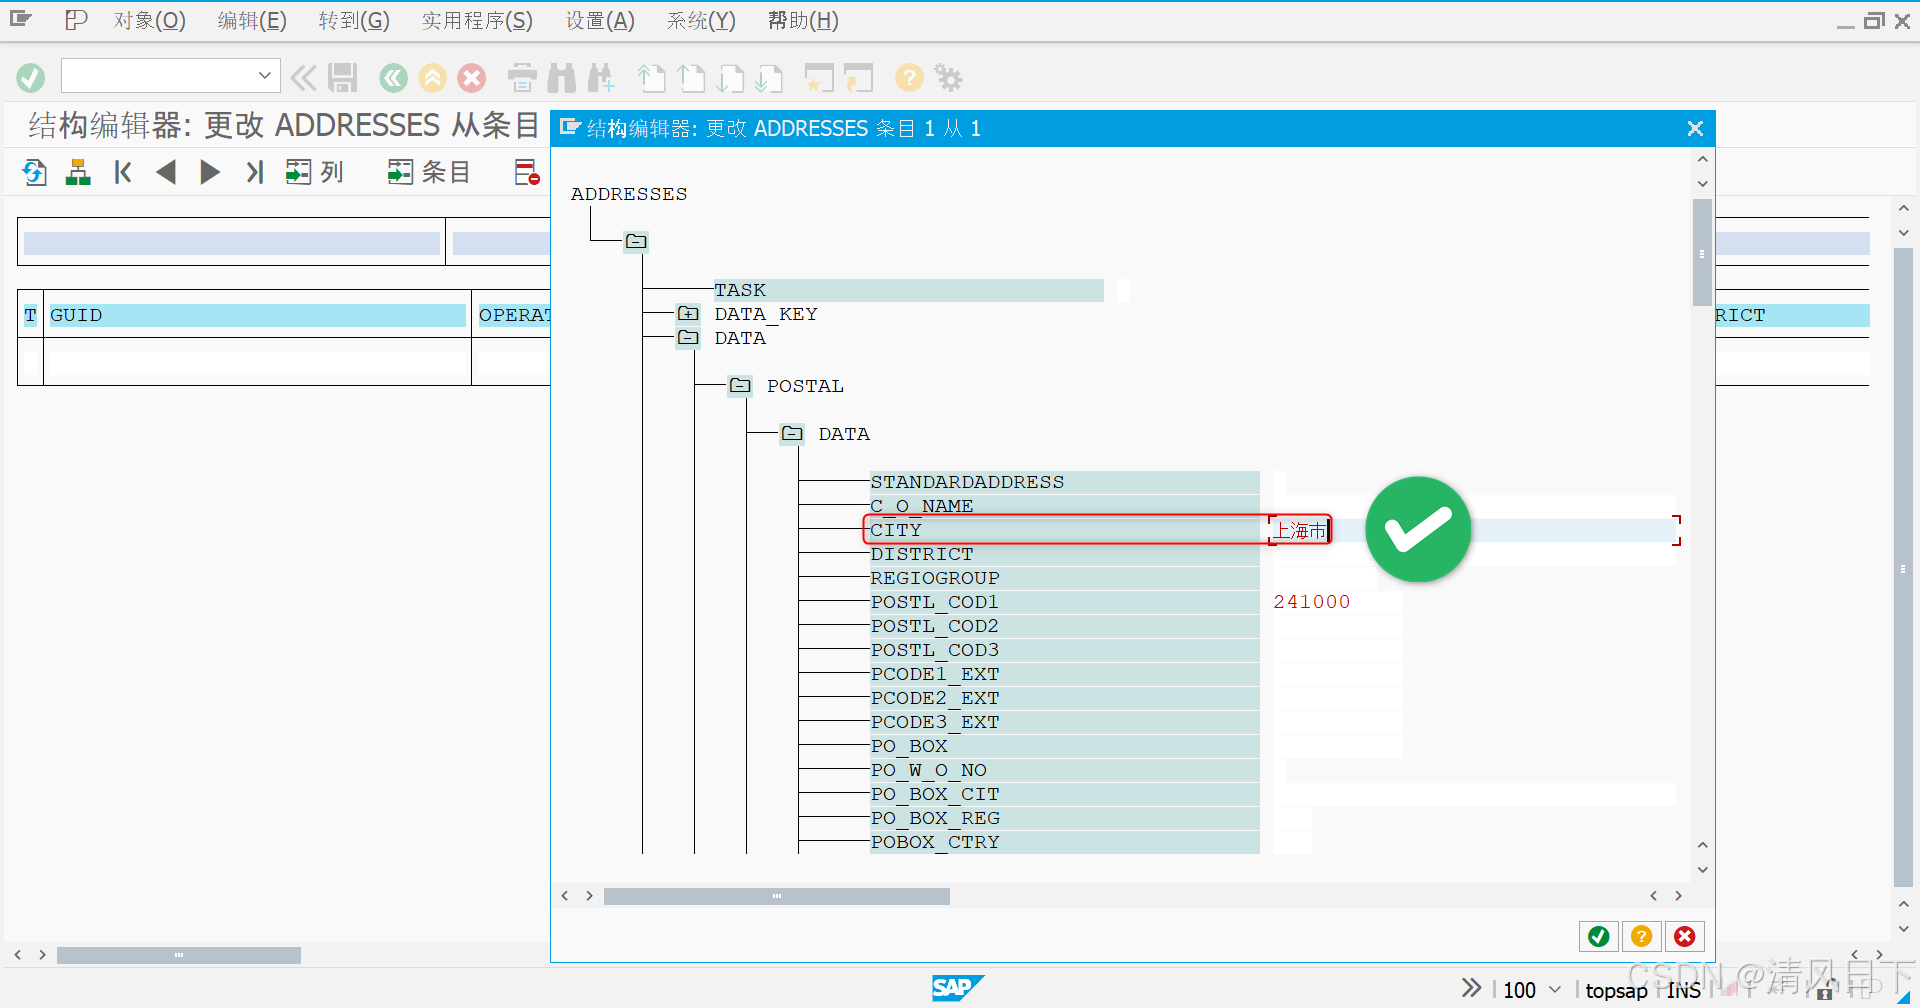Open the 实用程序(S) menu
This screenshot has height=1008, width=1920.
click(x=477, y=20)
